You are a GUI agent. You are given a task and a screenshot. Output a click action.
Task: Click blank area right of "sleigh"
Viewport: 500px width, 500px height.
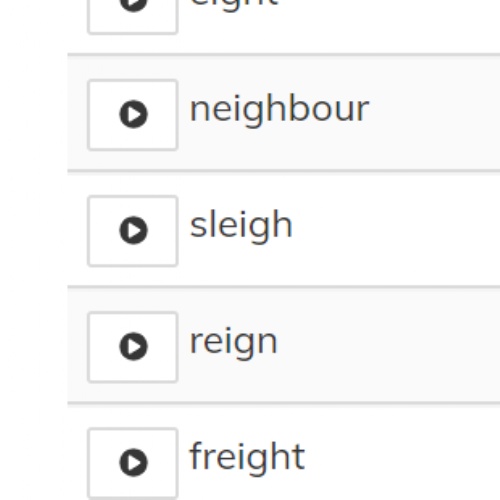(397, 230)
